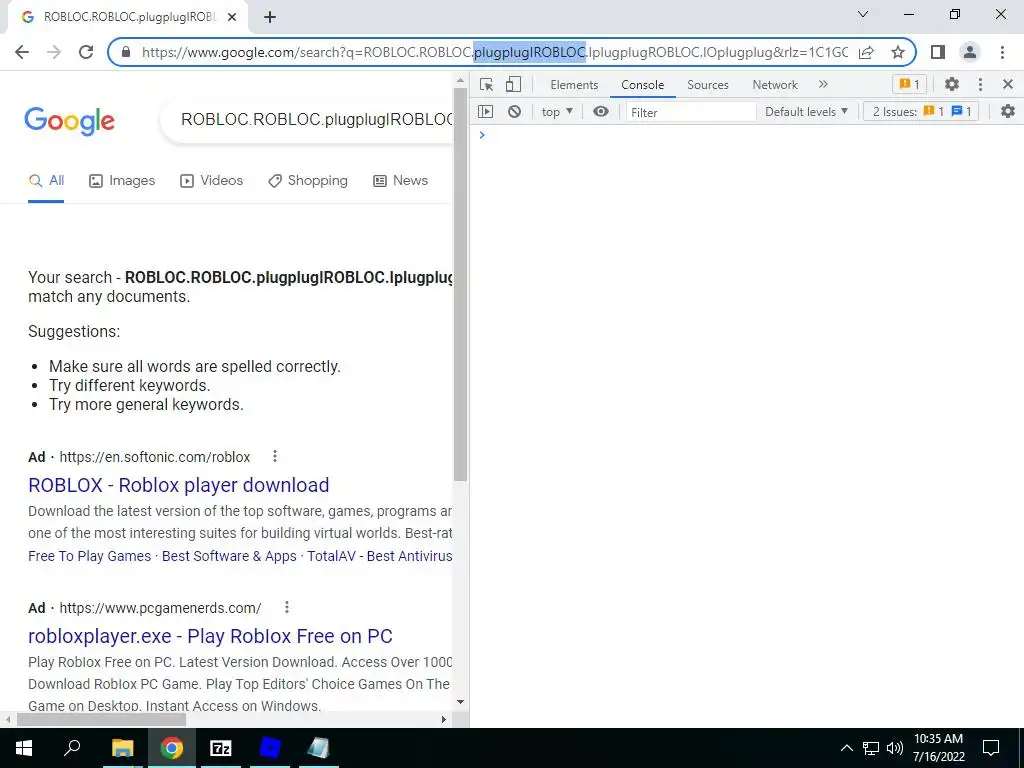This screenshot has width=1024, height=768.
Task: Open console settings gear
Action: pos(1008,112)
